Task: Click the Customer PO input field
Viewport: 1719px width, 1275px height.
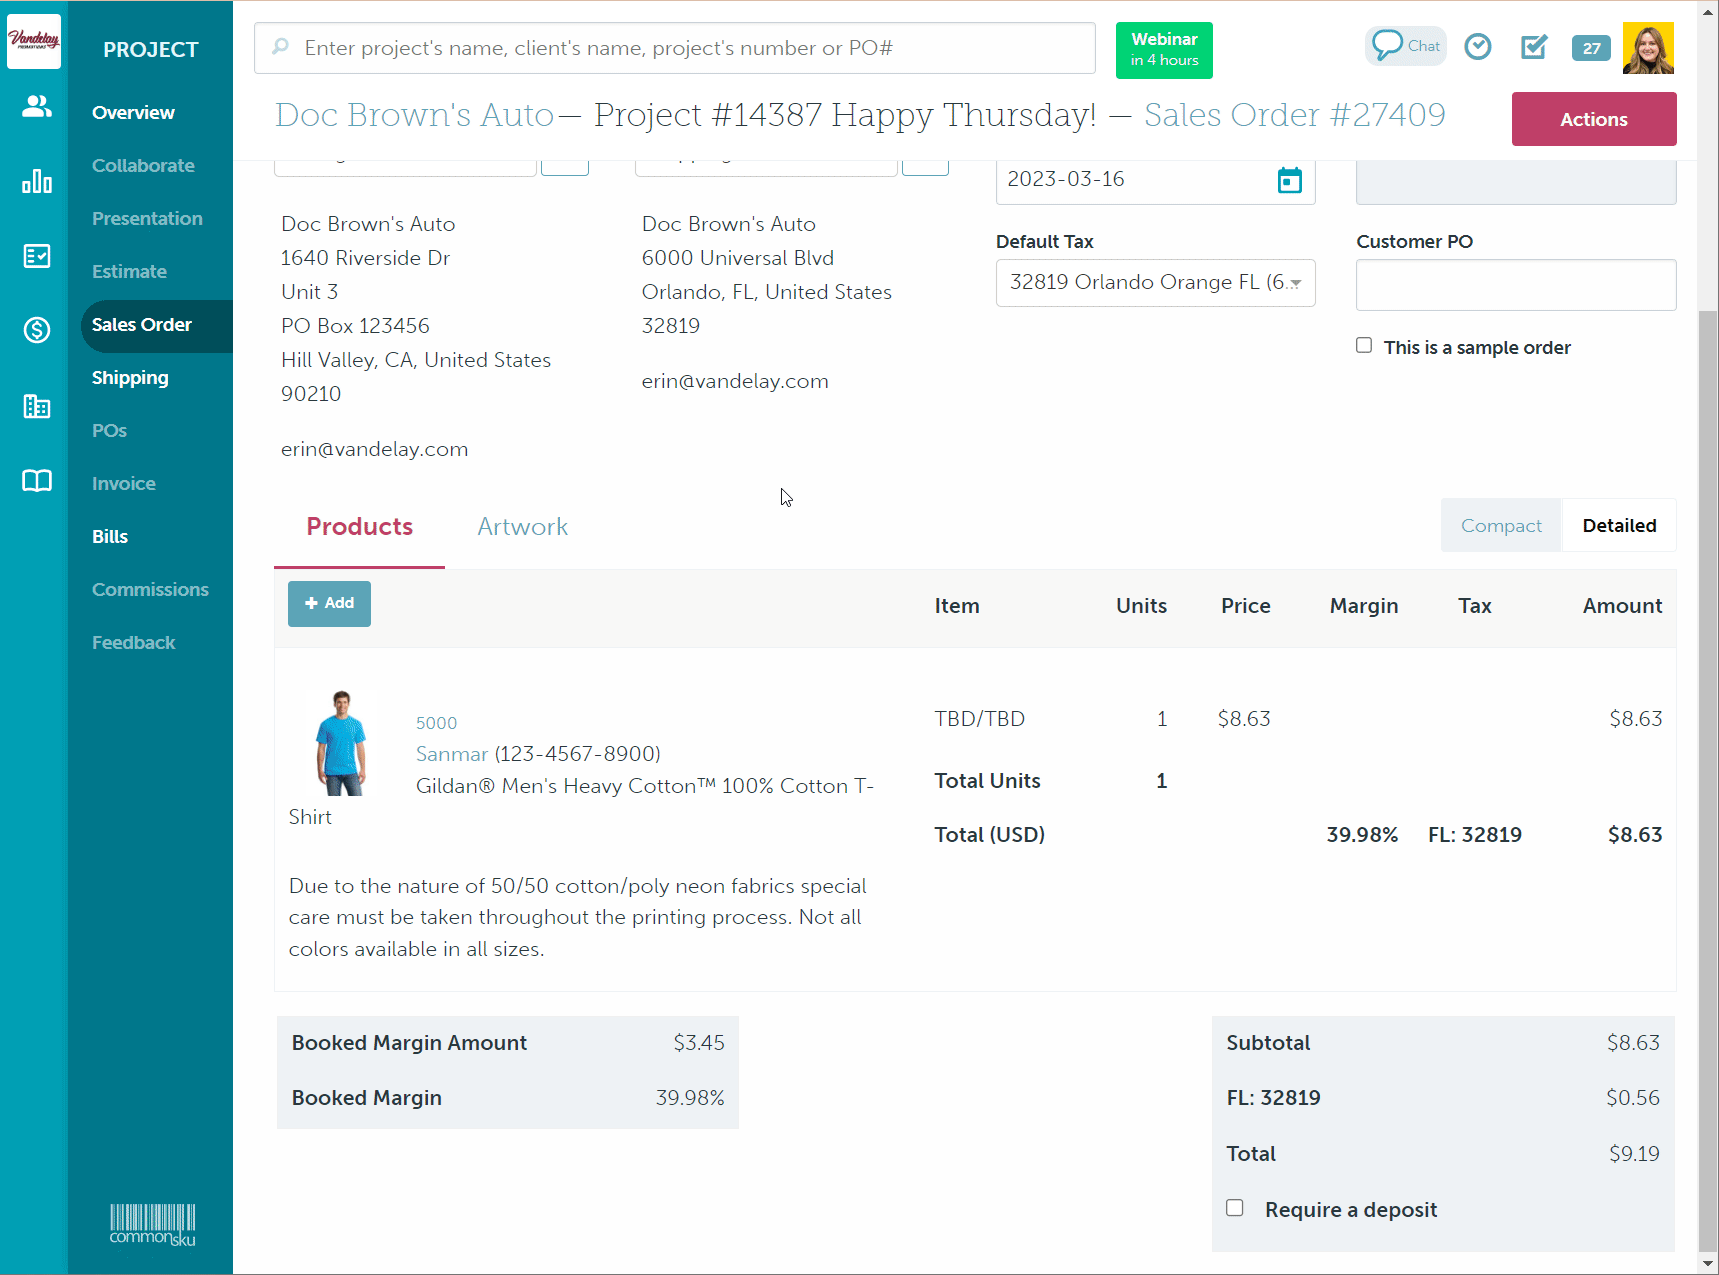Action: 1515,285
